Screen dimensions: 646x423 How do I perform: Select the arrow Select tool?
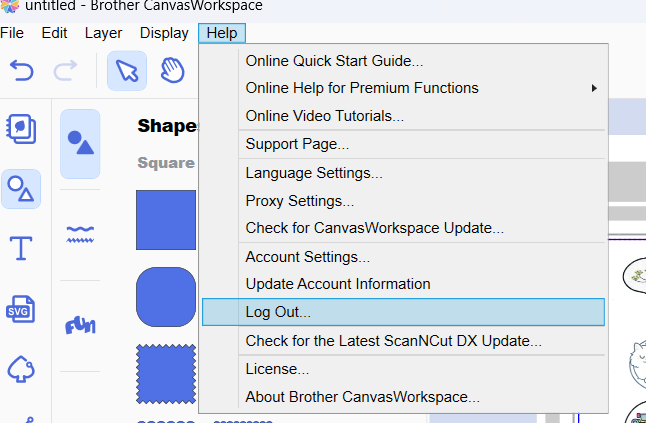127,71
